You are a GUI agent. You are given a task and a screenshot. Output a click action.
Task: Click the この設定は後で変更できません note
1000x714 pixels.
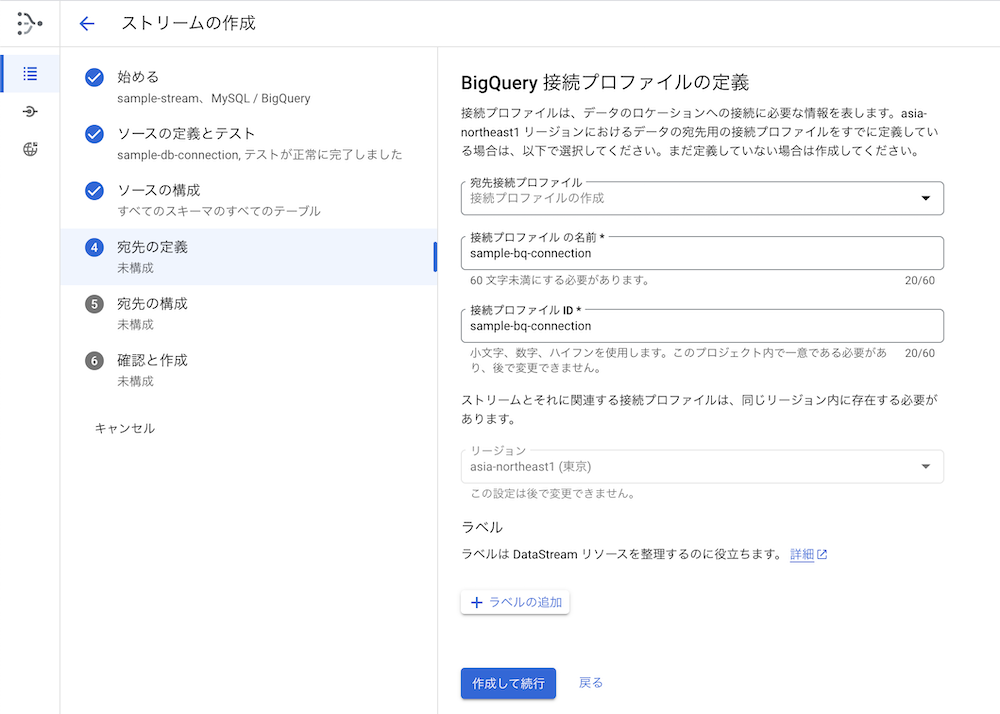pos(552,493)
